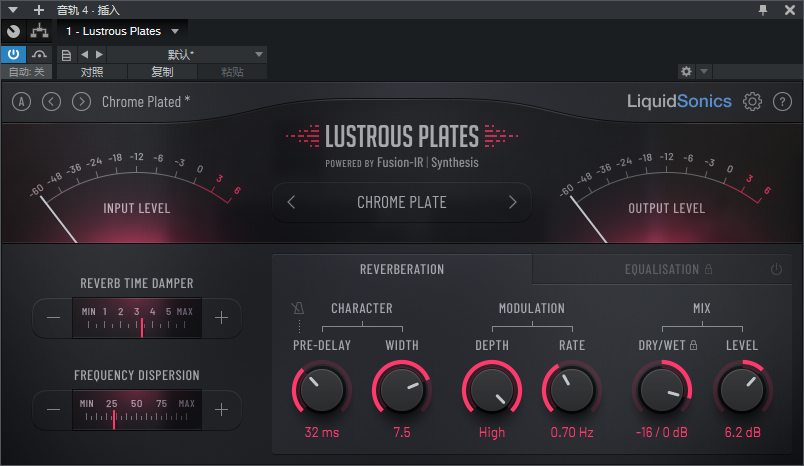804x466 pixels.
Task: Click the 对照 compare button
Action: pos(92,72)
